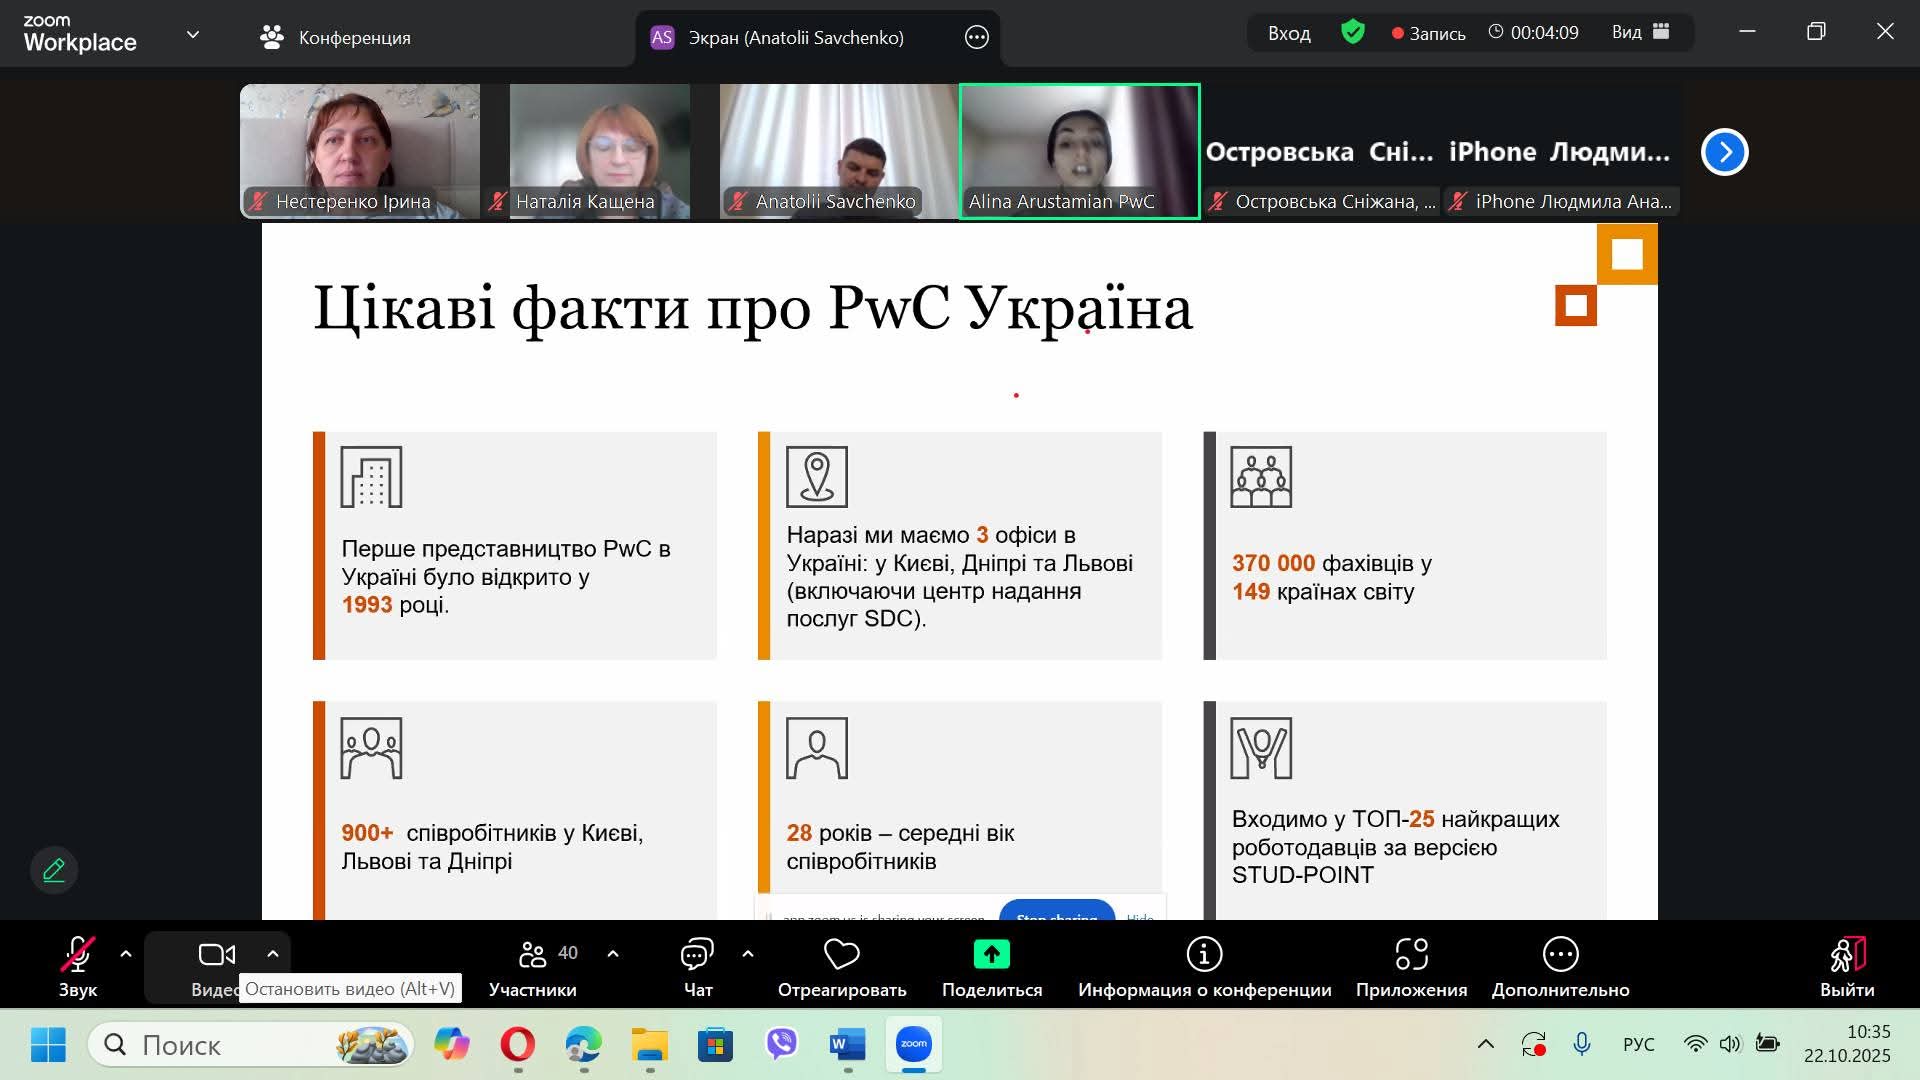Click the green Share screen icon

pos(991,955)
